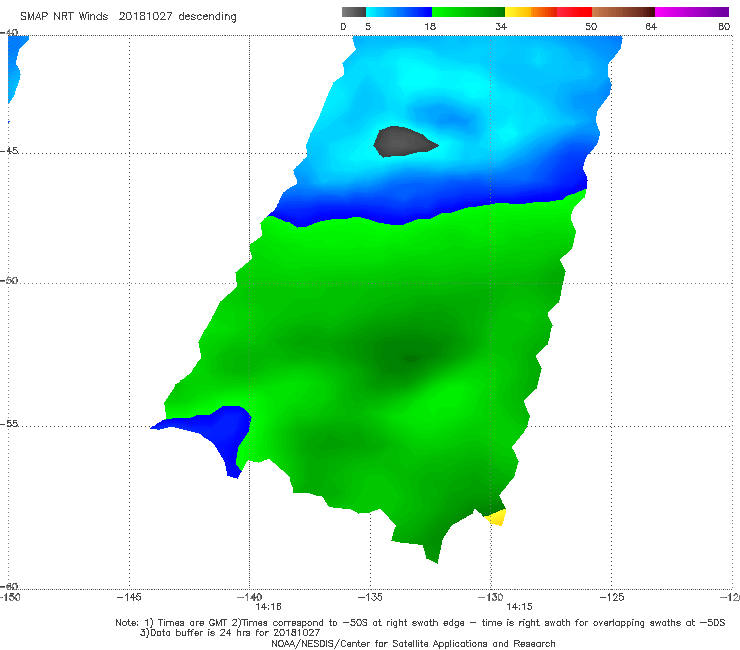Image resolution: width=740 pixels, height=650 pixels.
Task: Pick the brown color bar segment
Action: tap(623, 12)
